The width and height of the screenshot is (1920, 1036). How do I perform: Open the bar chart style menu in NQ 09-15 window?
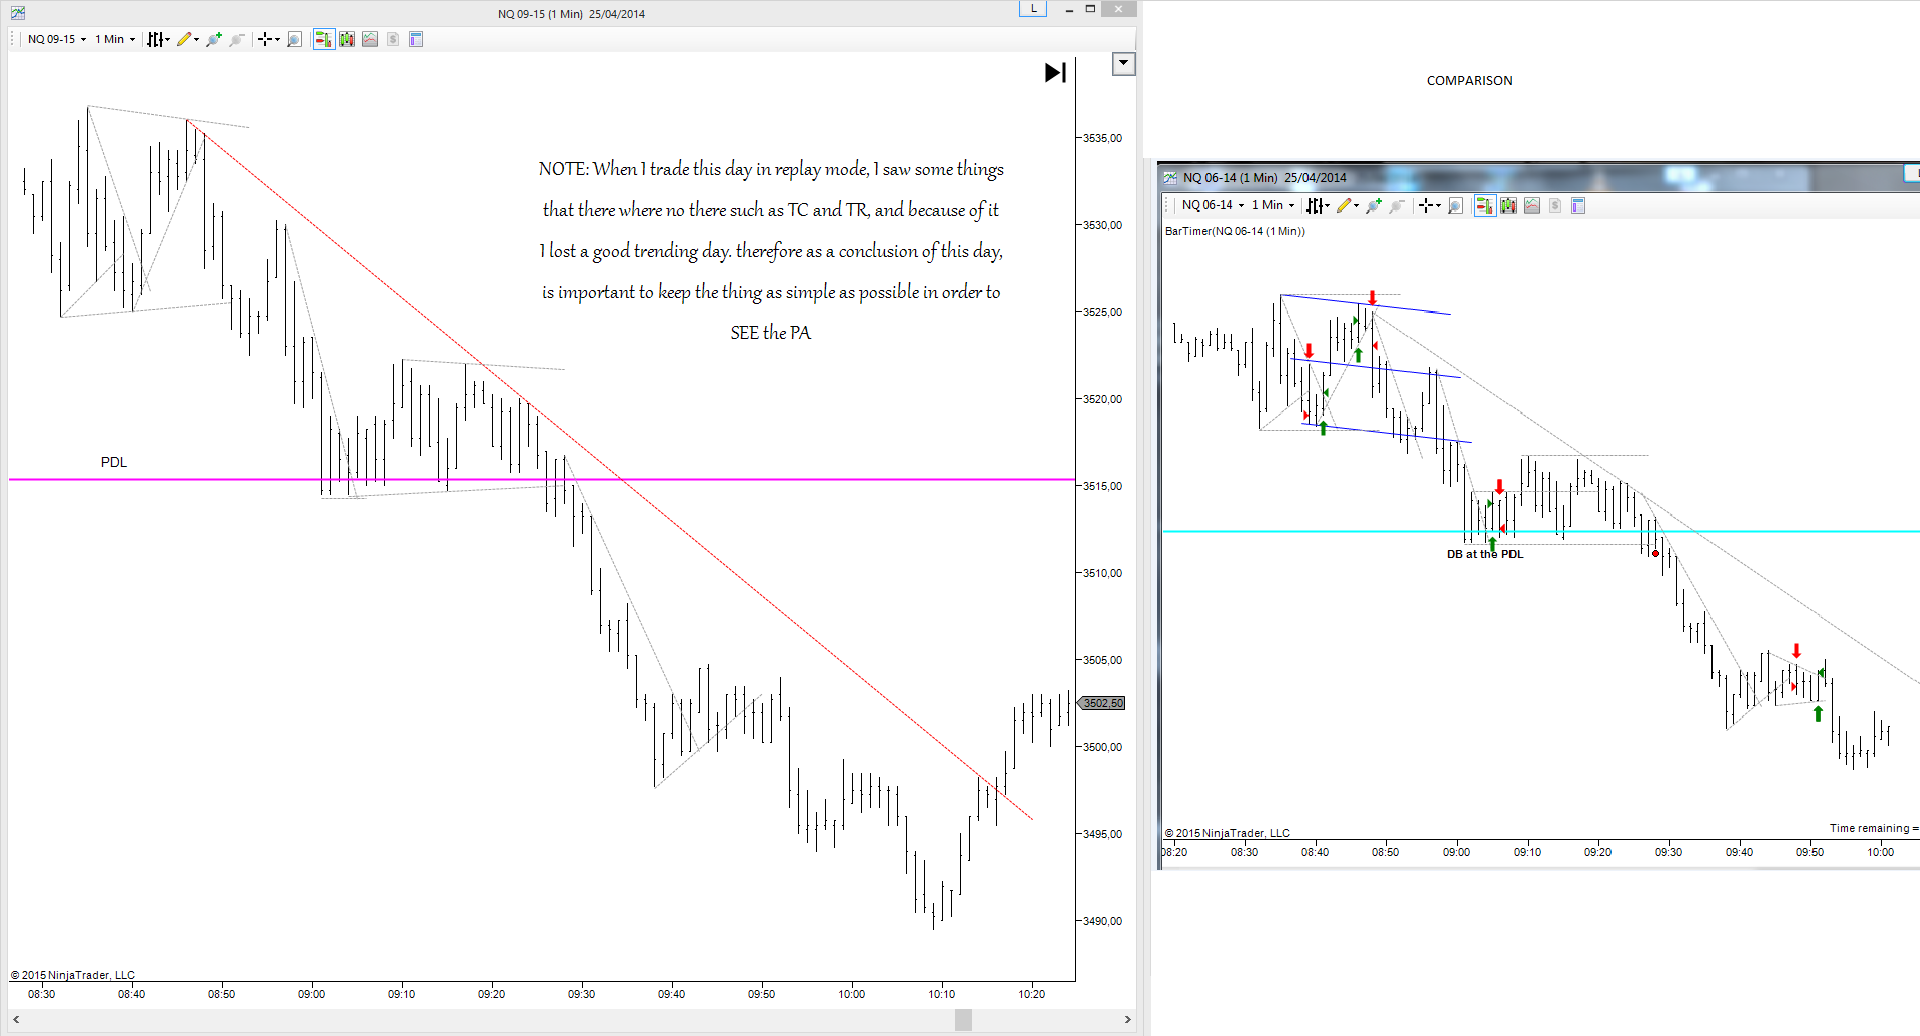(158, 39)
